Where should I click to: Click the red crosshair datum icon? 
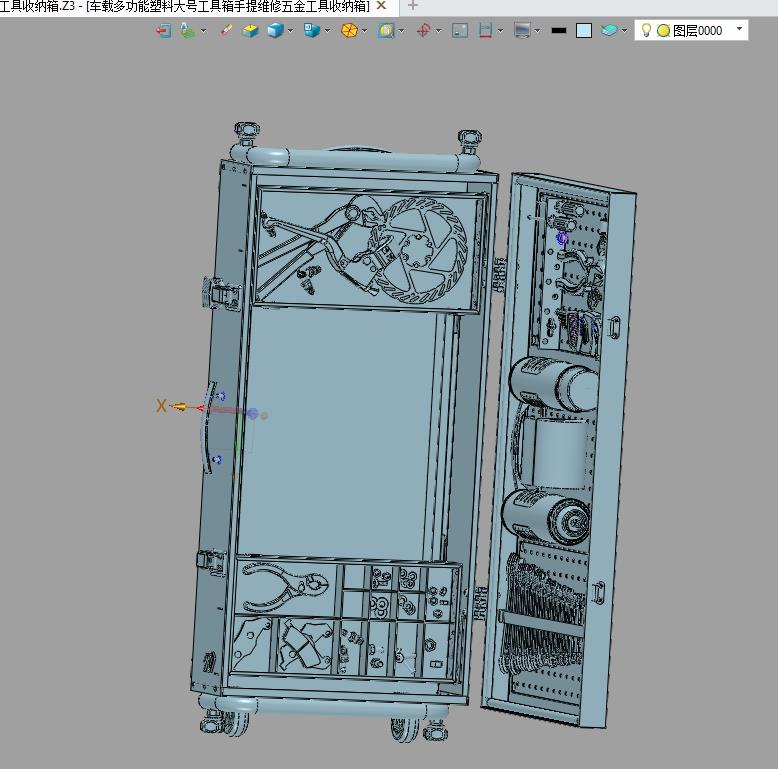click(423, 31)
